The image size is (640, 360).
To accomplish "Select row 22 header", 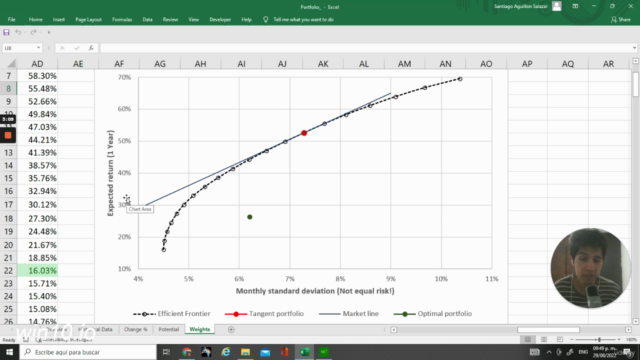I will (8, 271).
